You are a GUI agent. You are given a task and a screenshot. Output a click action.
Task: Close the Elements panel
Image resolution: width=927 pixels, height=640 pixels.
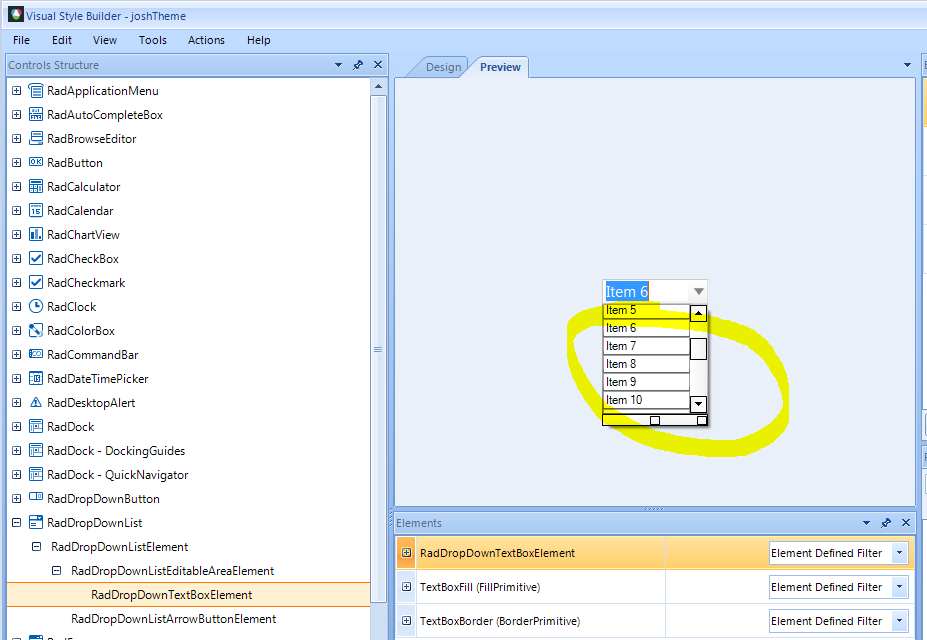pos(906,522)
